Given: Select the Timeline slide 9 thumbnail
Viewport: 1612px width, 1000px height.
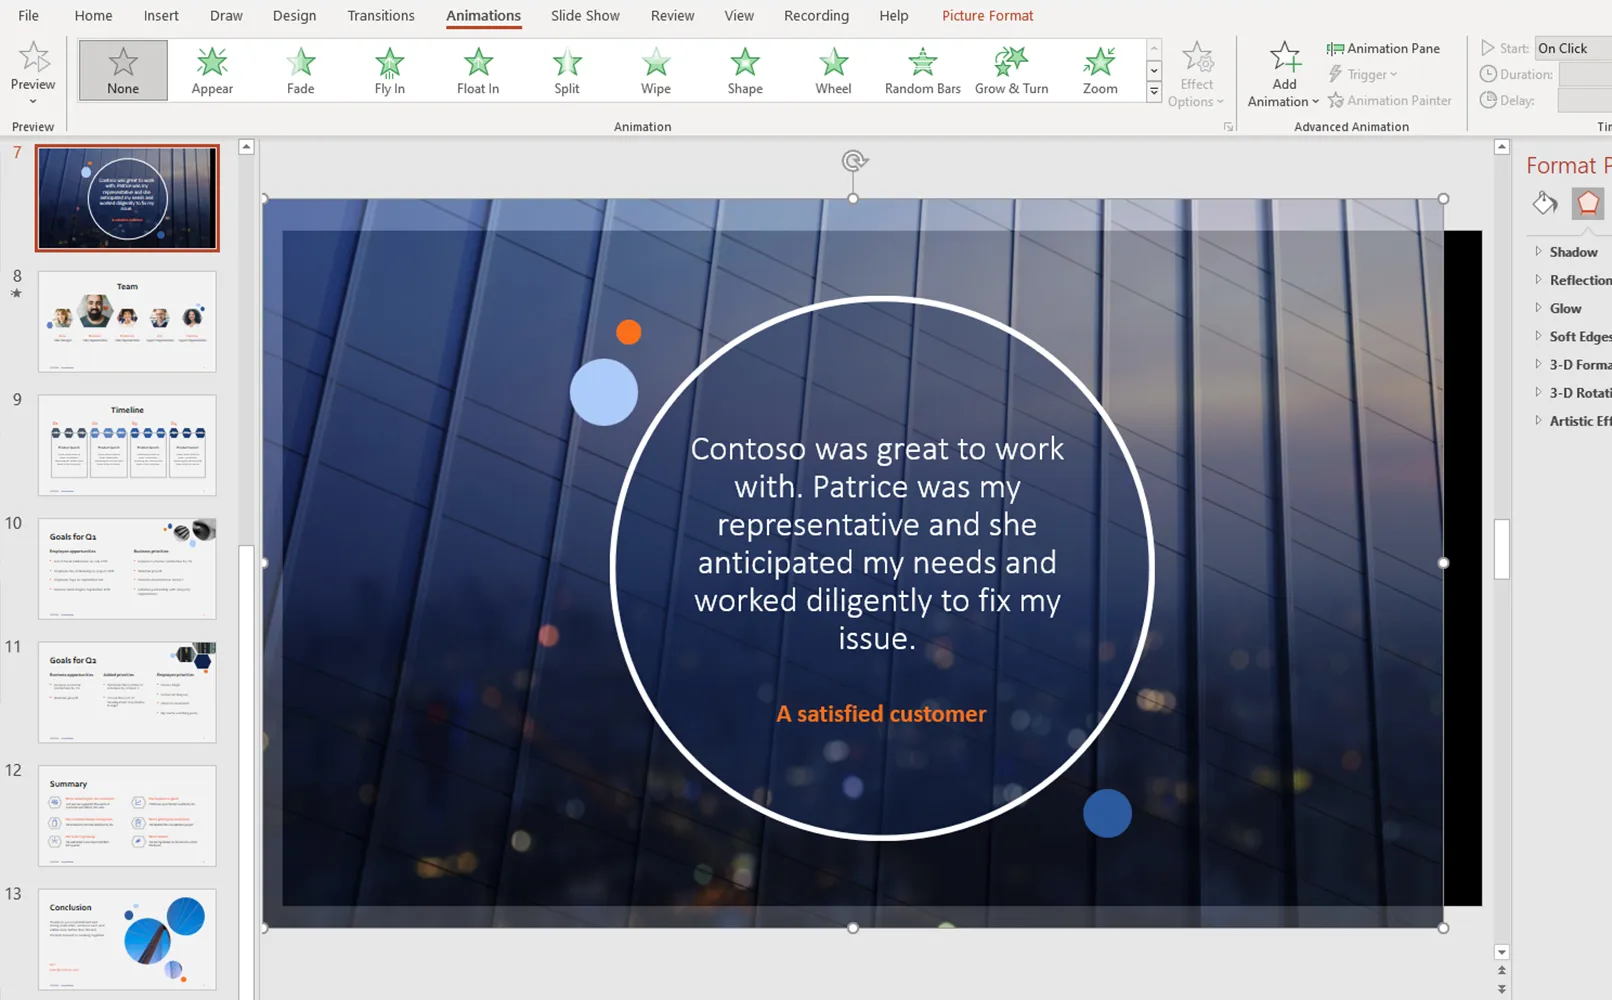Looking at the screenshot, I should [x=127, y=445].
